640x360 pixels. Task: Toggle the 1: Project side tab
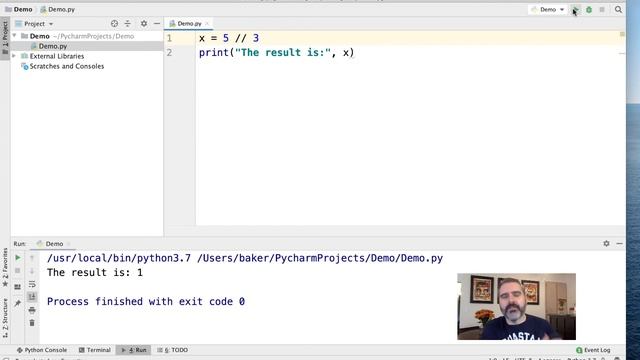(5, 38)
